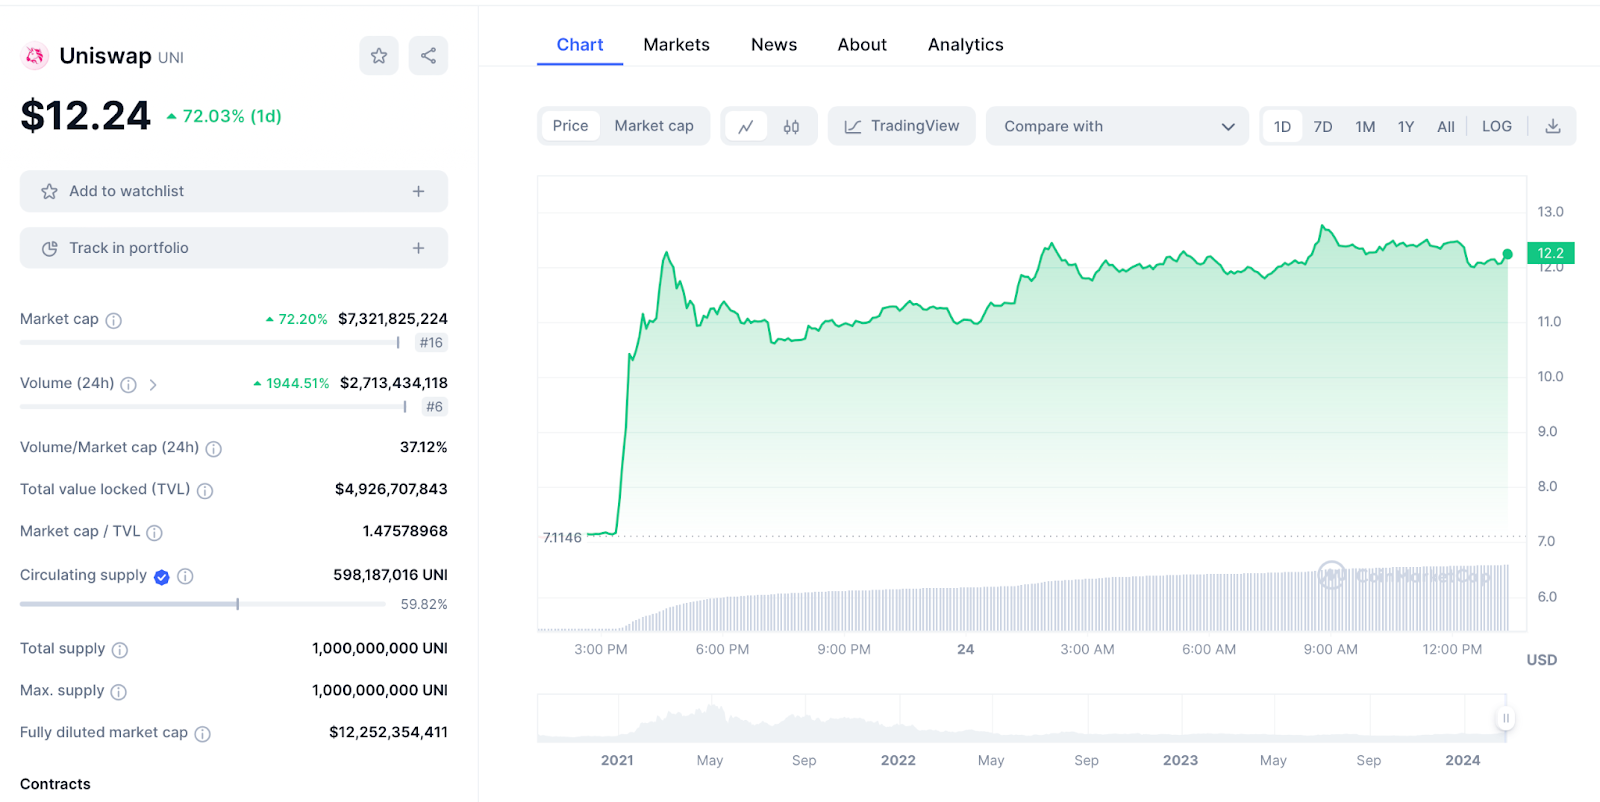Click the 1.47578968 Market cap/TVL value
The width and height of the screenshot is (1600, 802).
[x=405, y=531]
